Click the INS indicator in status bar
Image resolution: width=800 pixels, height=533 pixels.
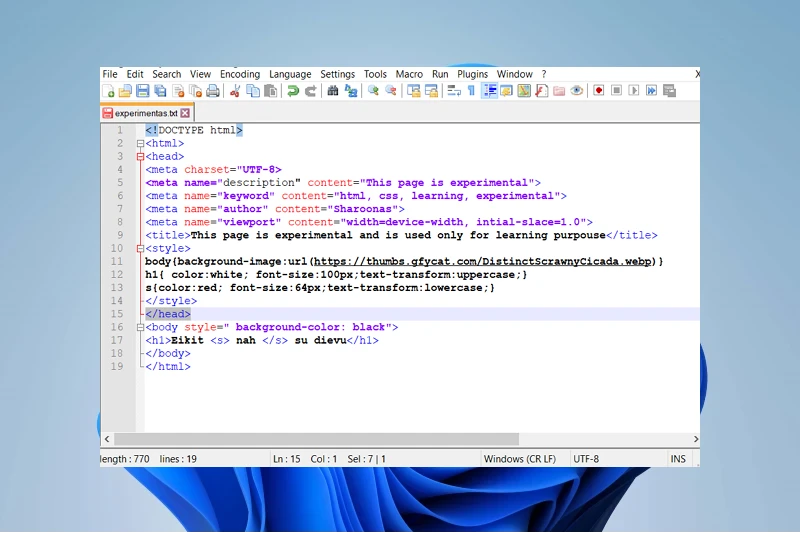tap(678, 459)
